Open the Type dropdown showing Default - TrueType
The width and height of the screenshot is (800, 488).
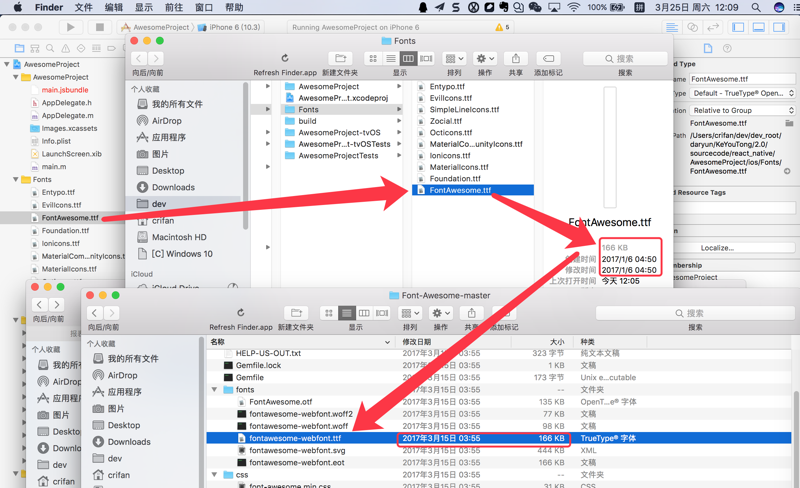coord(742,93)
